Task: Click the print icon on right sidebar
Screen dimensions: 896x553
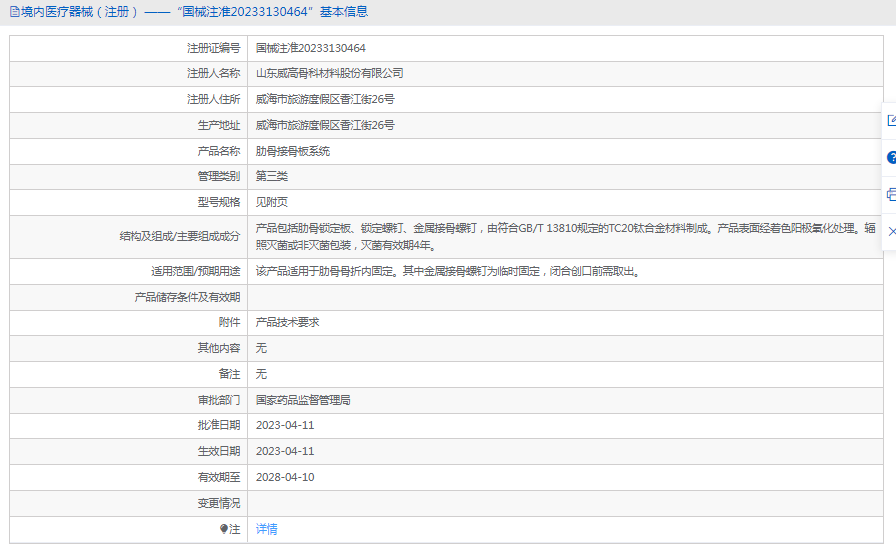Action: coord(891,195)
